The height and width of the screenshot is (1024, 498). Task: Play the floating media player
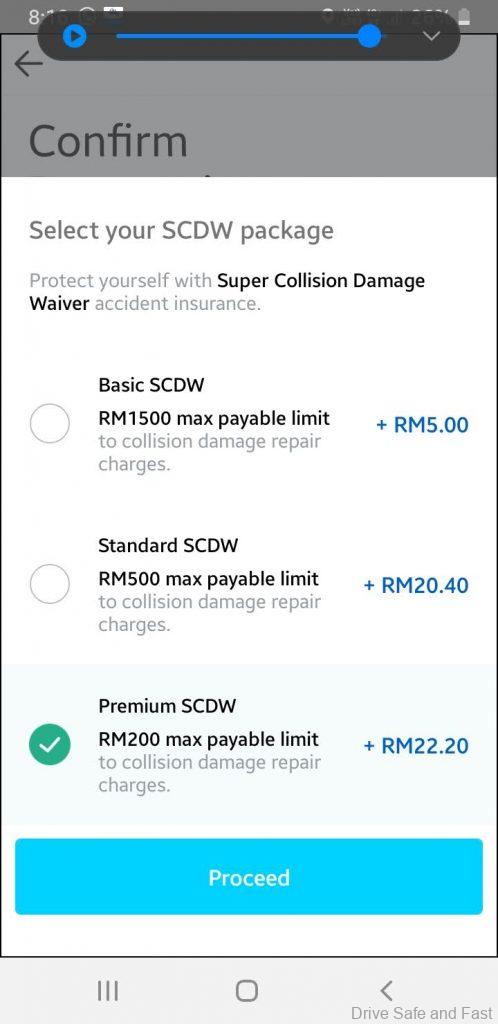tap(74, 36)
